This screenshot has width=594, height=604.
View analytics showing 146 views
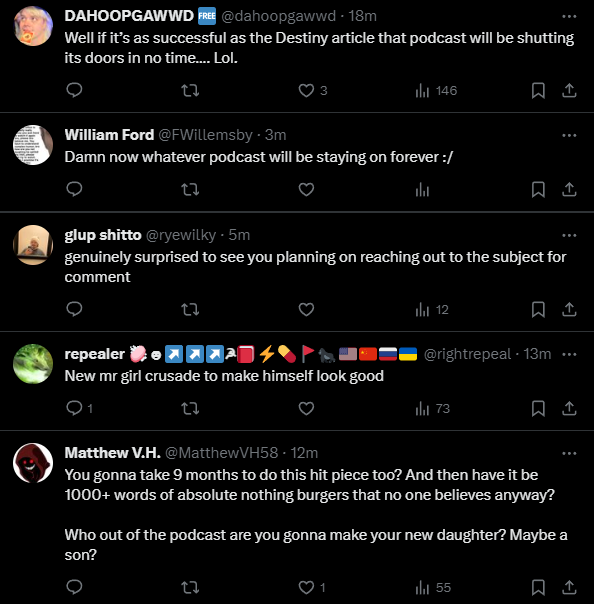click(436, 91)
